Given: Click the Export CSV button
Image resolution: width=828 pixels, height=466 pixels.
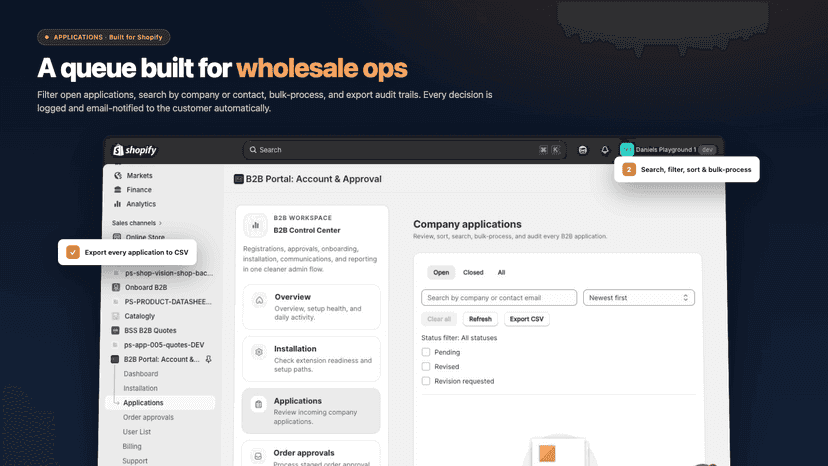Looking at the screenshot, I should coord(526,319).
